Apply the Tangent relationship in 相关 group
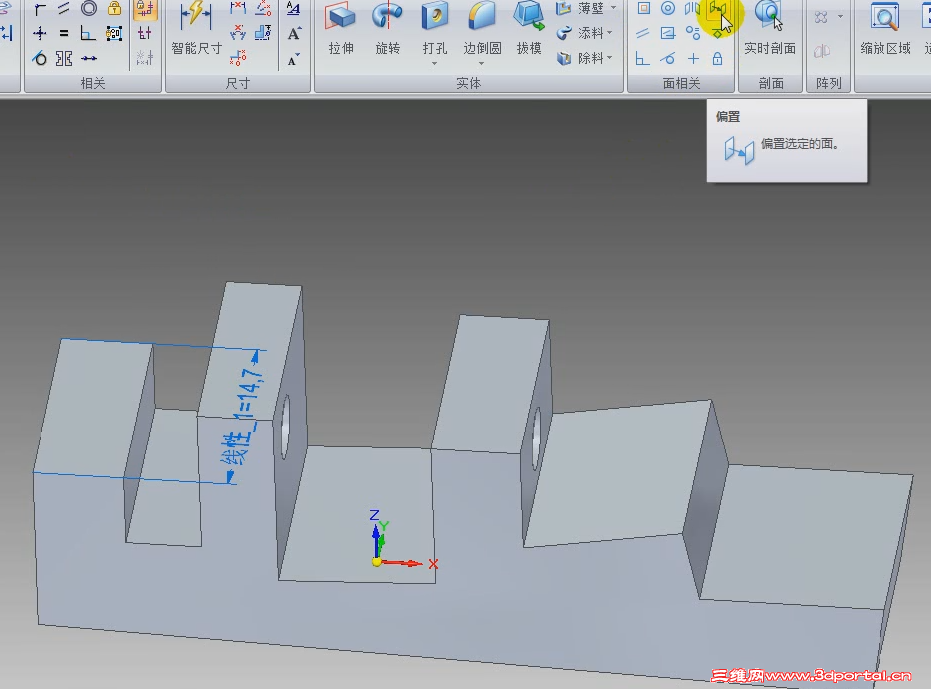931x689 pixels. (x=40, y=58)
